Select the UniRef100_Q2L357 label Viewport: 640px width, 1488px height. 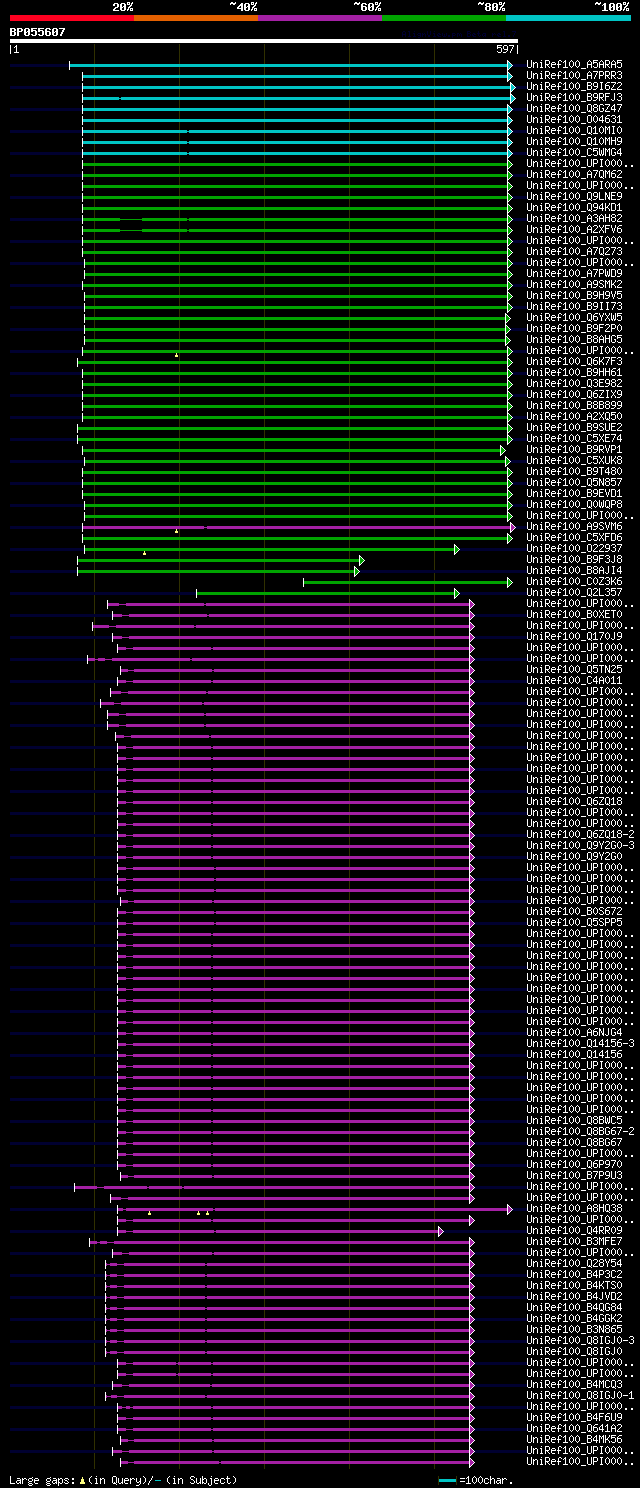click(x=574, y=592)
